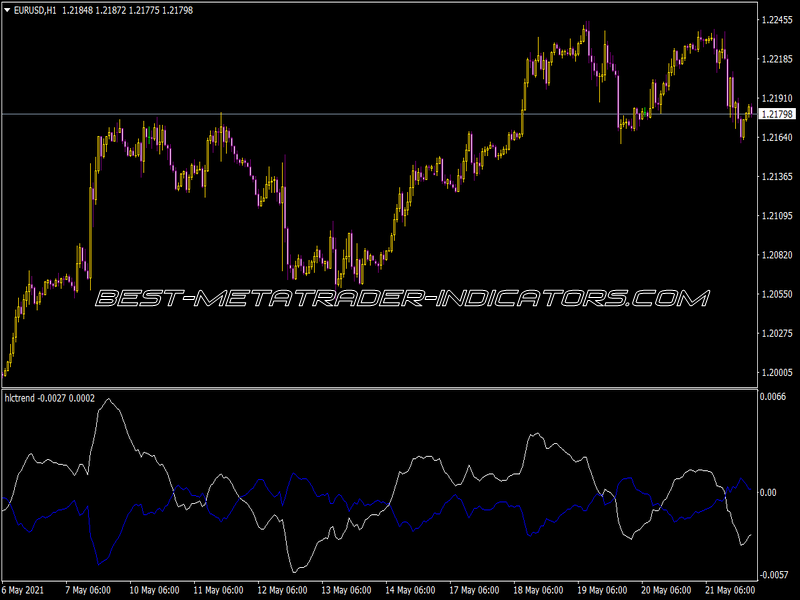Click the 1.20550 price scale value
This screenshot has height=600, width=800.
pos(777,294)
